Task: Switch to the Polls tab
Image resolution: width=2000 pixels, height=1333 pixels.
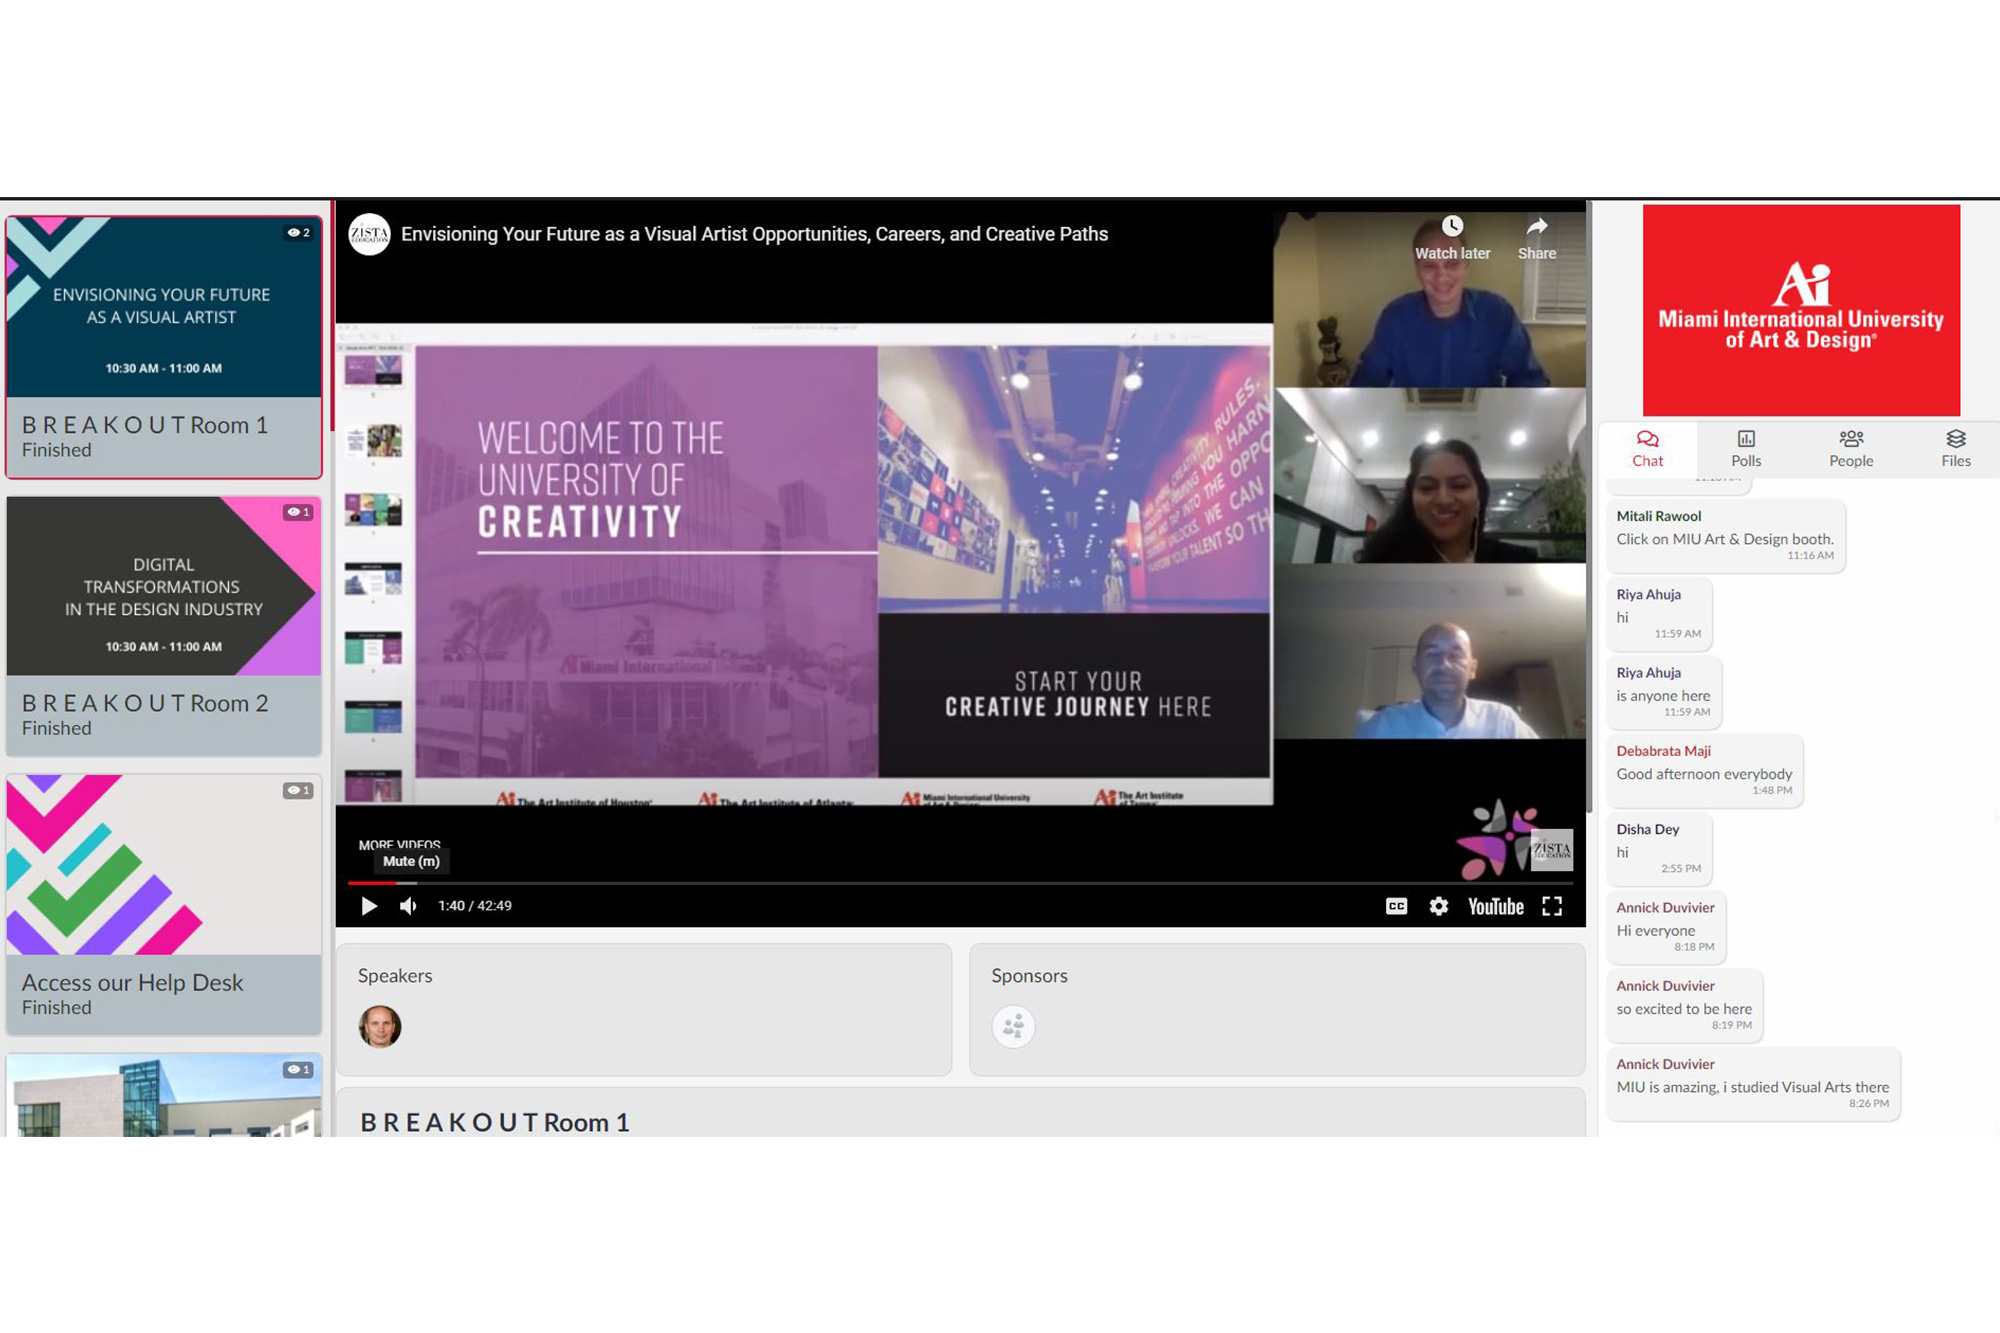Action: point(1746,449)
